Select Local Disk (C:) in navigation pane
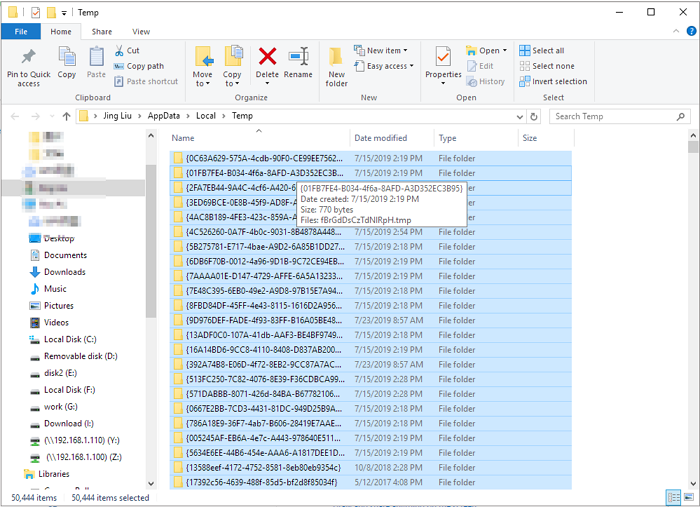Image resolution: width=700 pixels, height=507 pixels. click(x=69, y=339)
